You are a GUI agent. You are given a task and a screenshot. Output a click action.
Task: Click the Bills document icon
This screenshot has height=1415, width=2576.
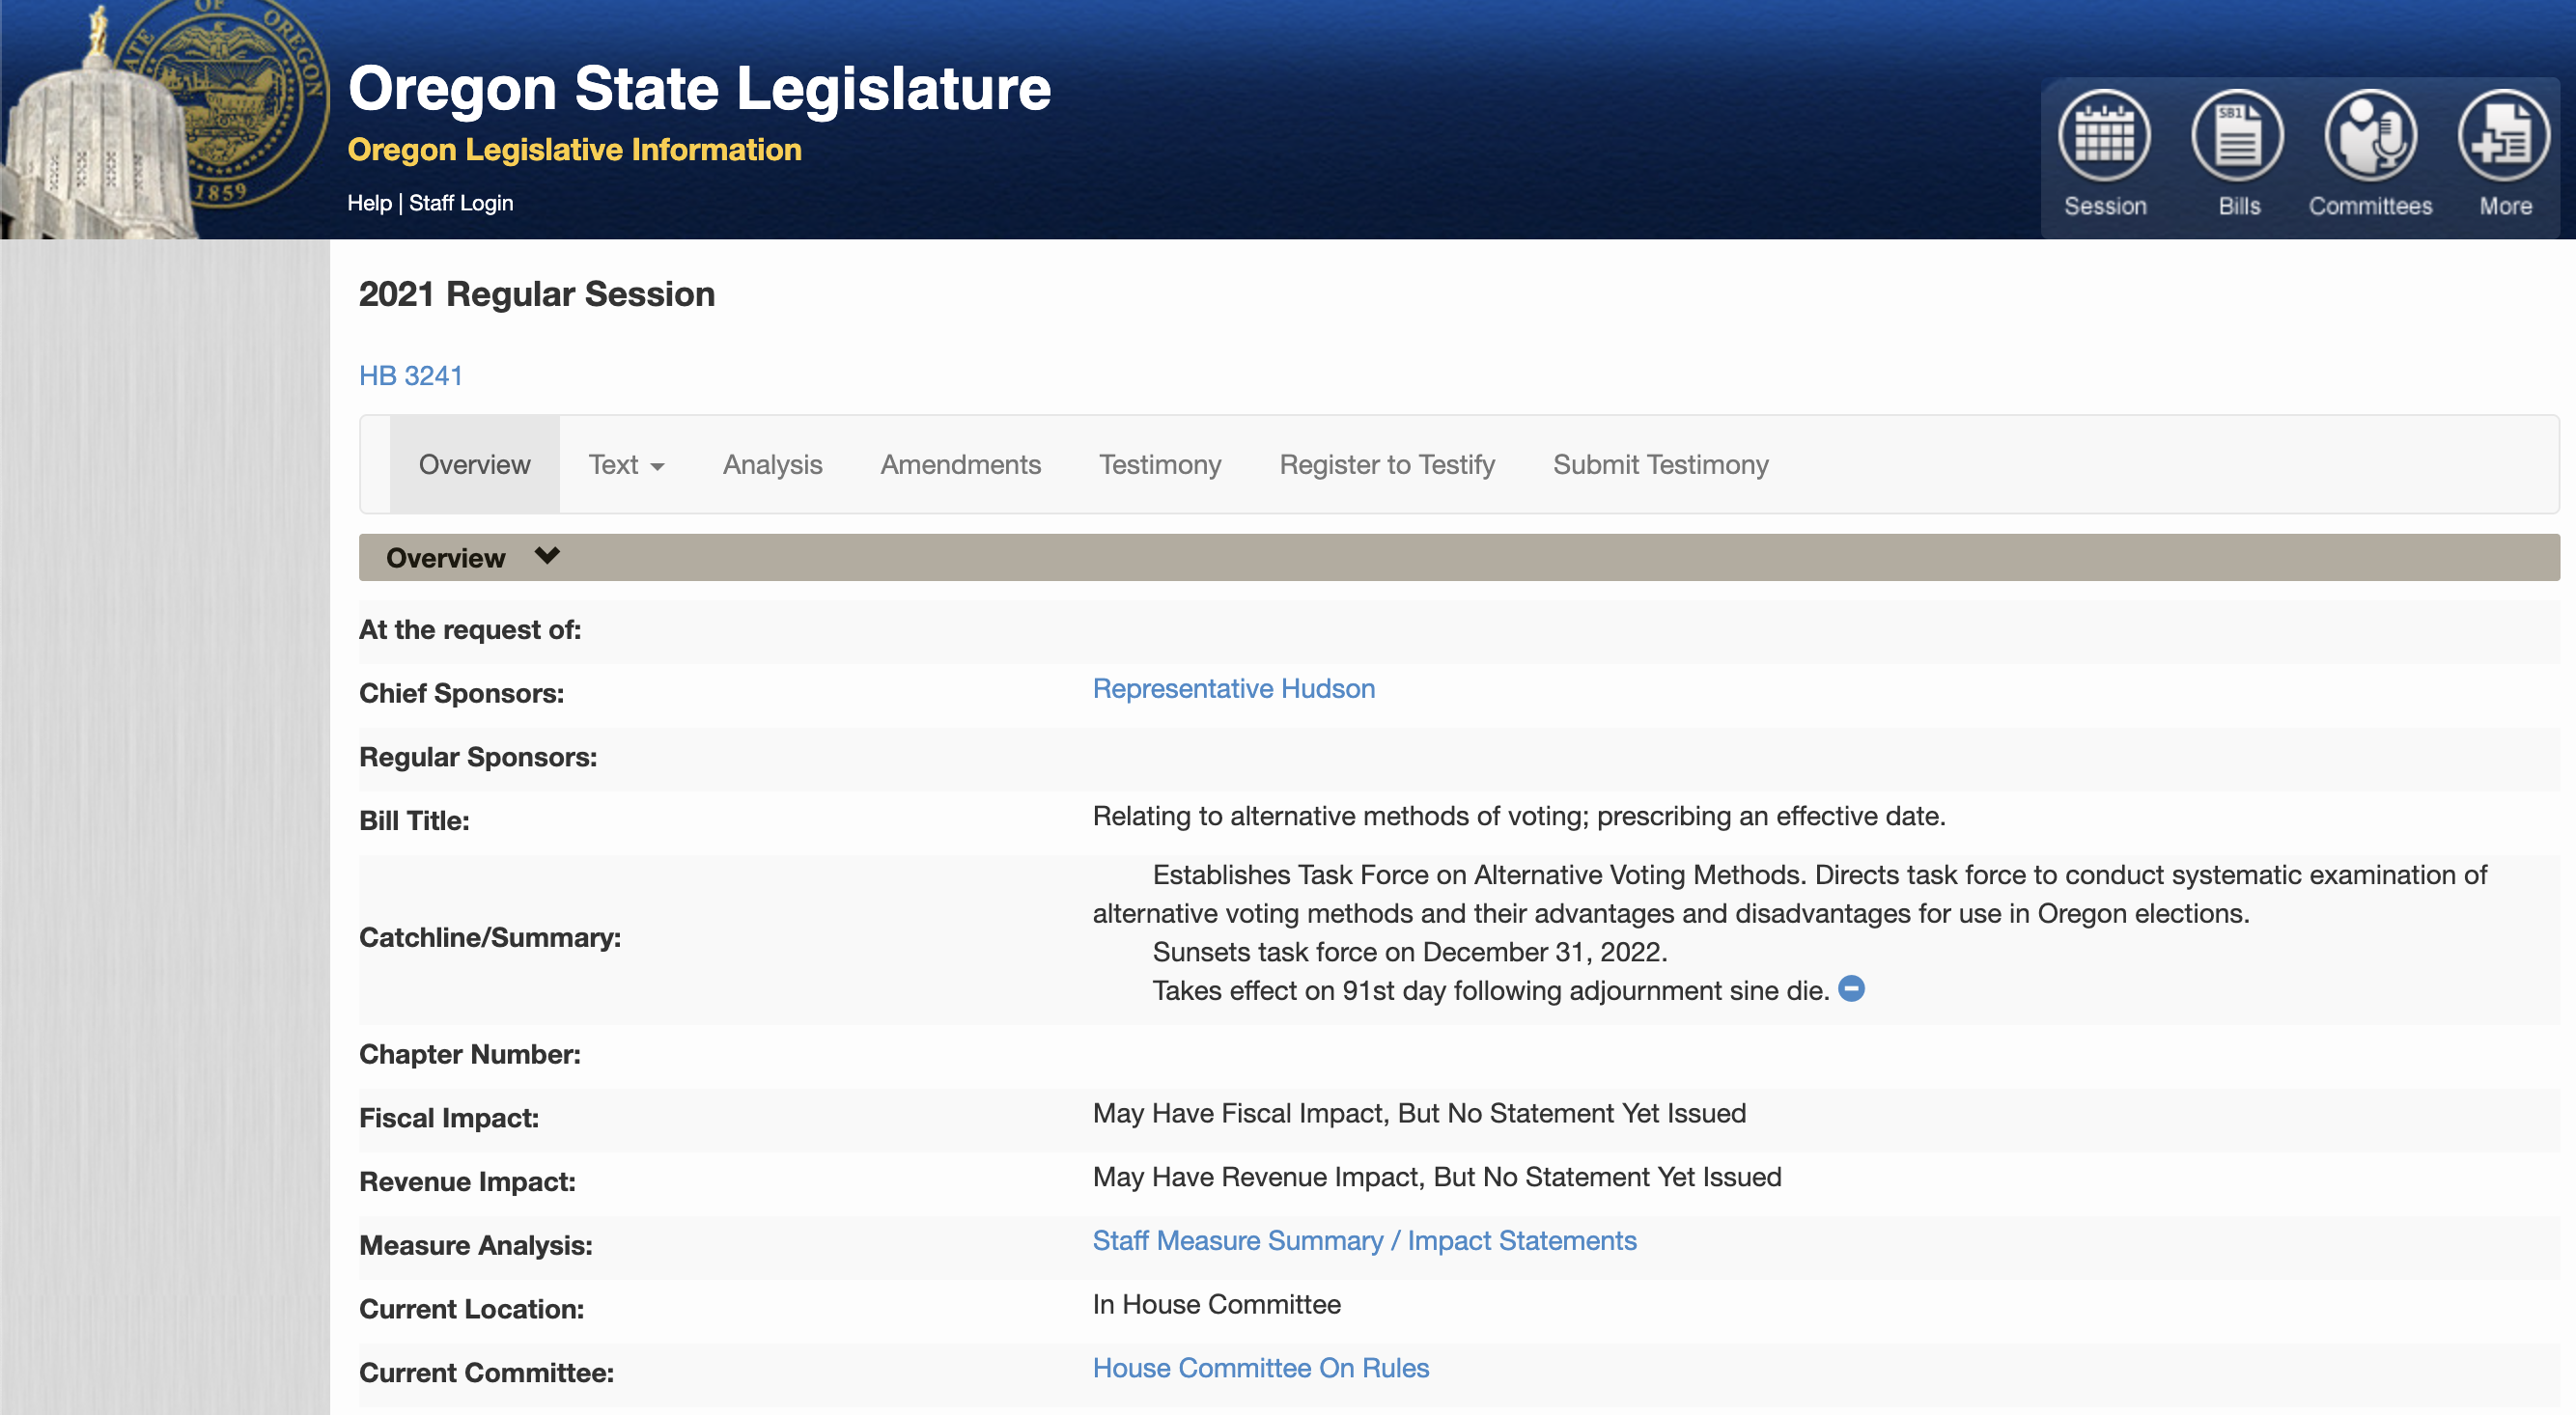coord(2237,136)
